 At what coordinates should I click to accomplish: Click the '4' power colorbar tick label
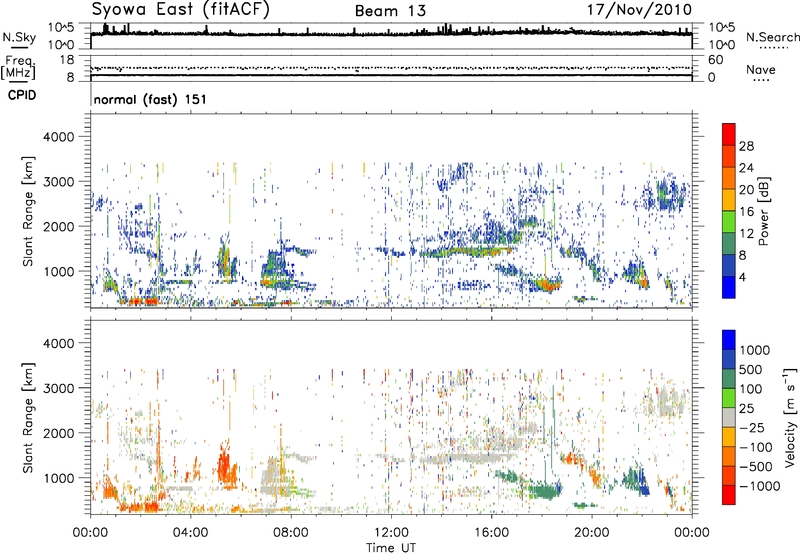(742, 277)
